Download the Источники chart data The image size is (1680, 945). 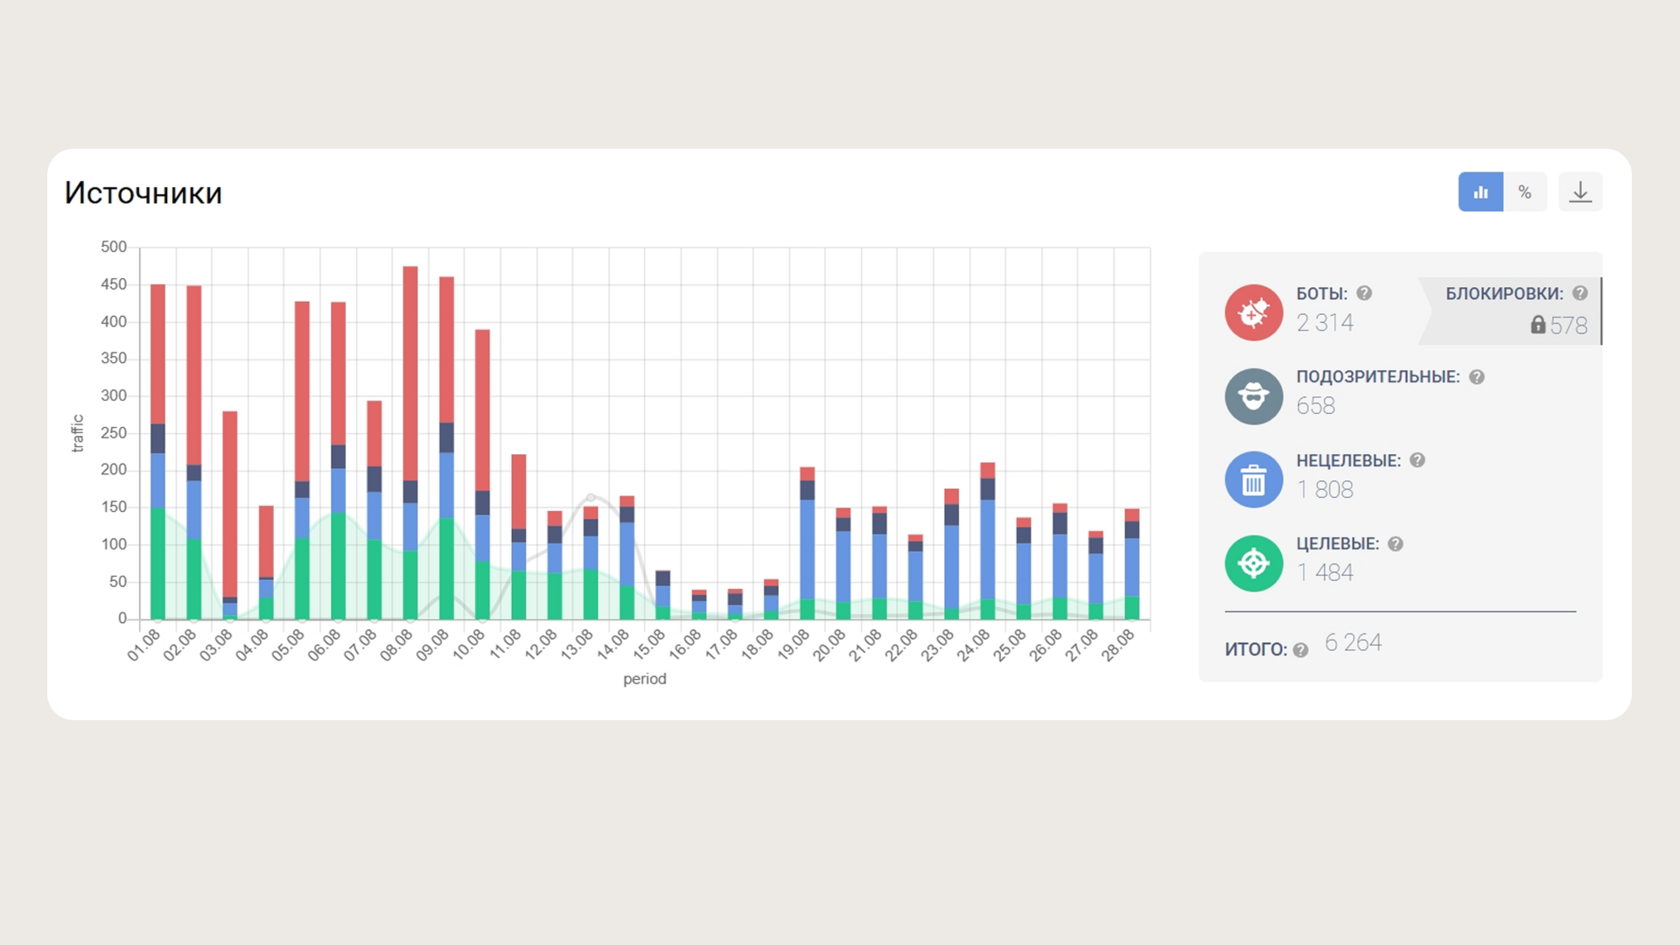pyautogui.click(x=1580, y=192)
